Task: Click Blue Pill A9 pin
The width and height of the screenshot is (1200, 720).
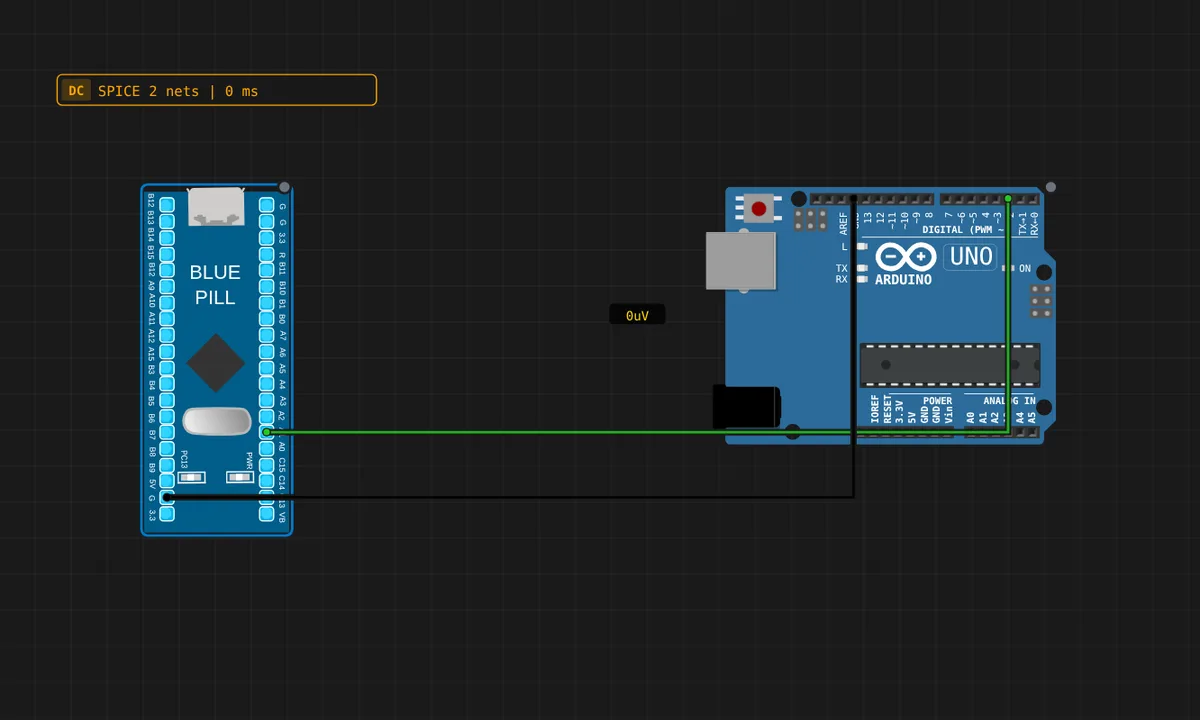Action: [167, 285]
